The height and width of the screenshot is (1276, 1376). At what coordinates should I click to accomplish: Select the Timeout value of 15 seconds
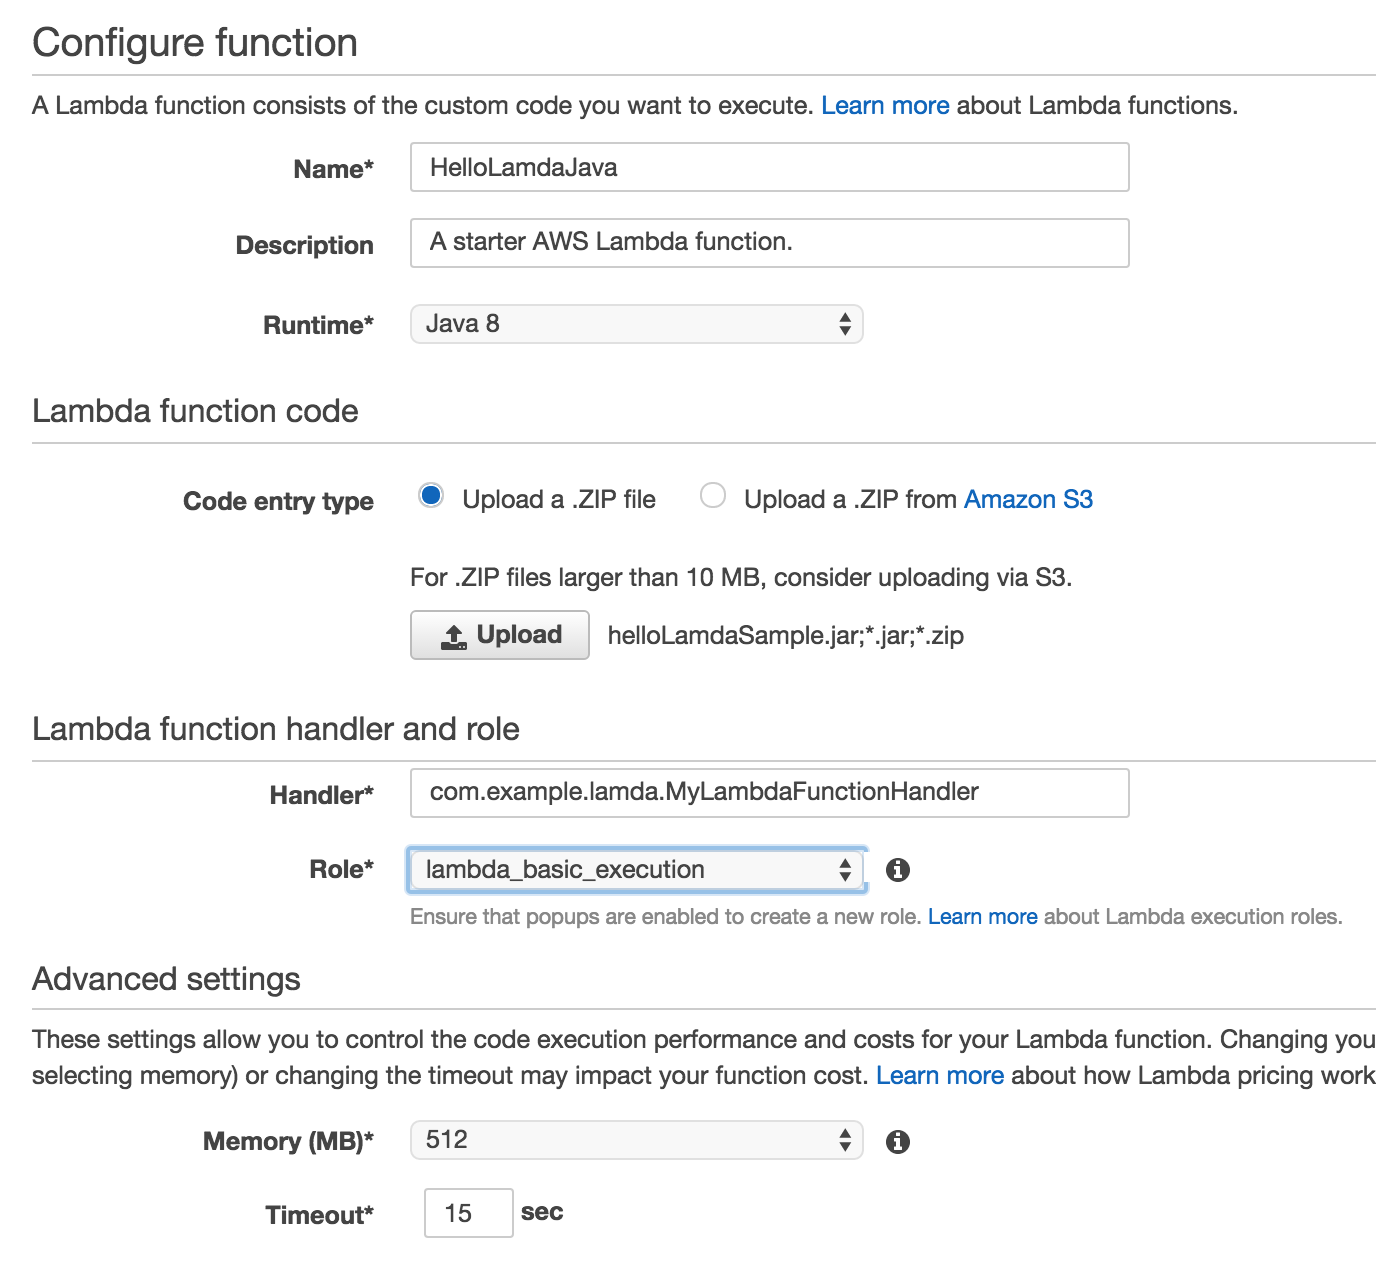[x=468, y=1212]
